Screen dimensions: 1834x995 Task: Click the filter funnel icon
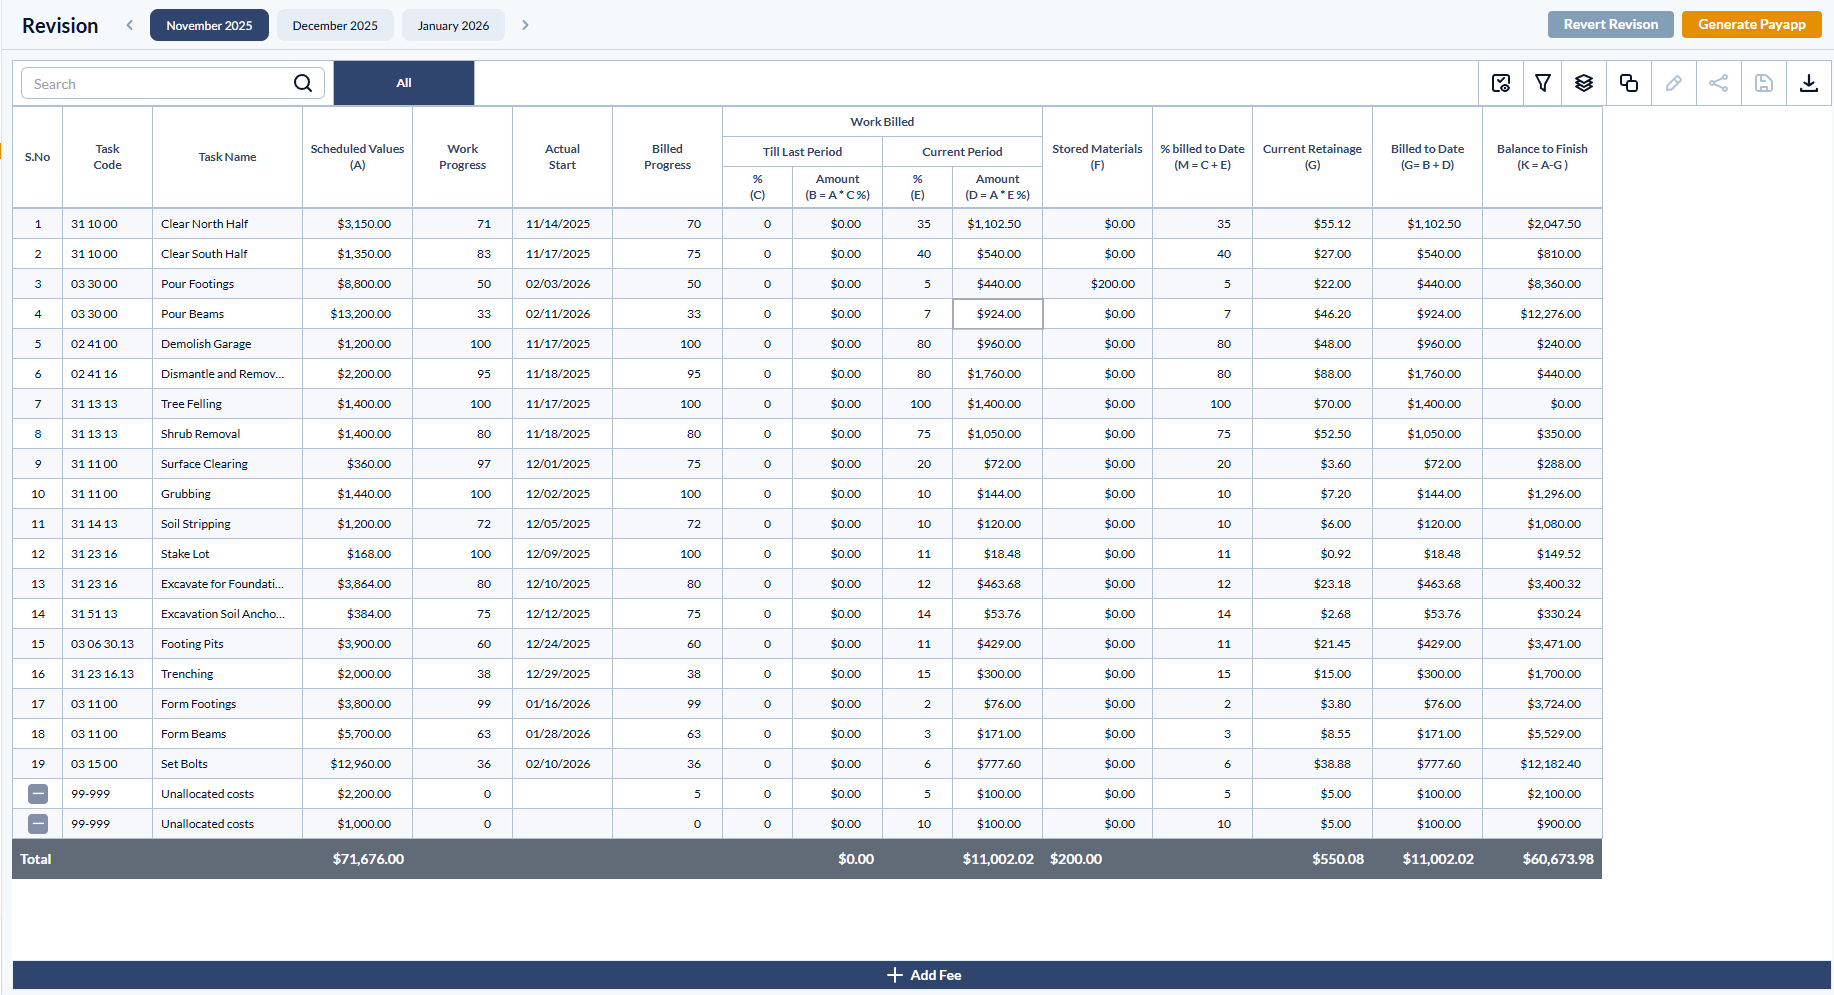[1543, 83]
